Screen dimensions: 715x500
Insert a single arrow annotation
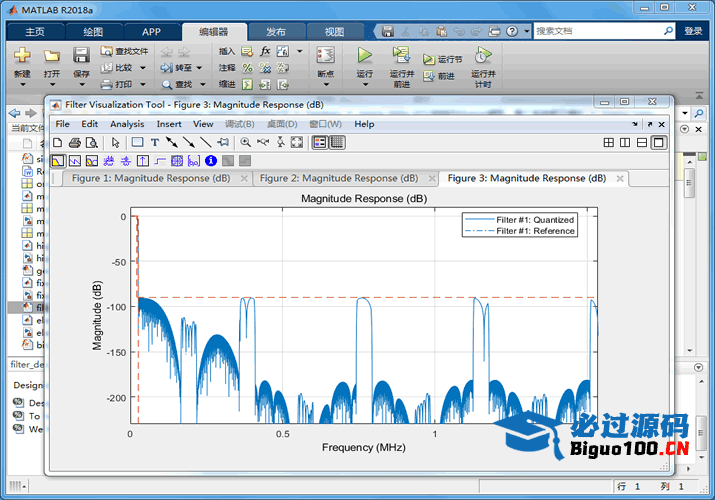pos(189,143)
